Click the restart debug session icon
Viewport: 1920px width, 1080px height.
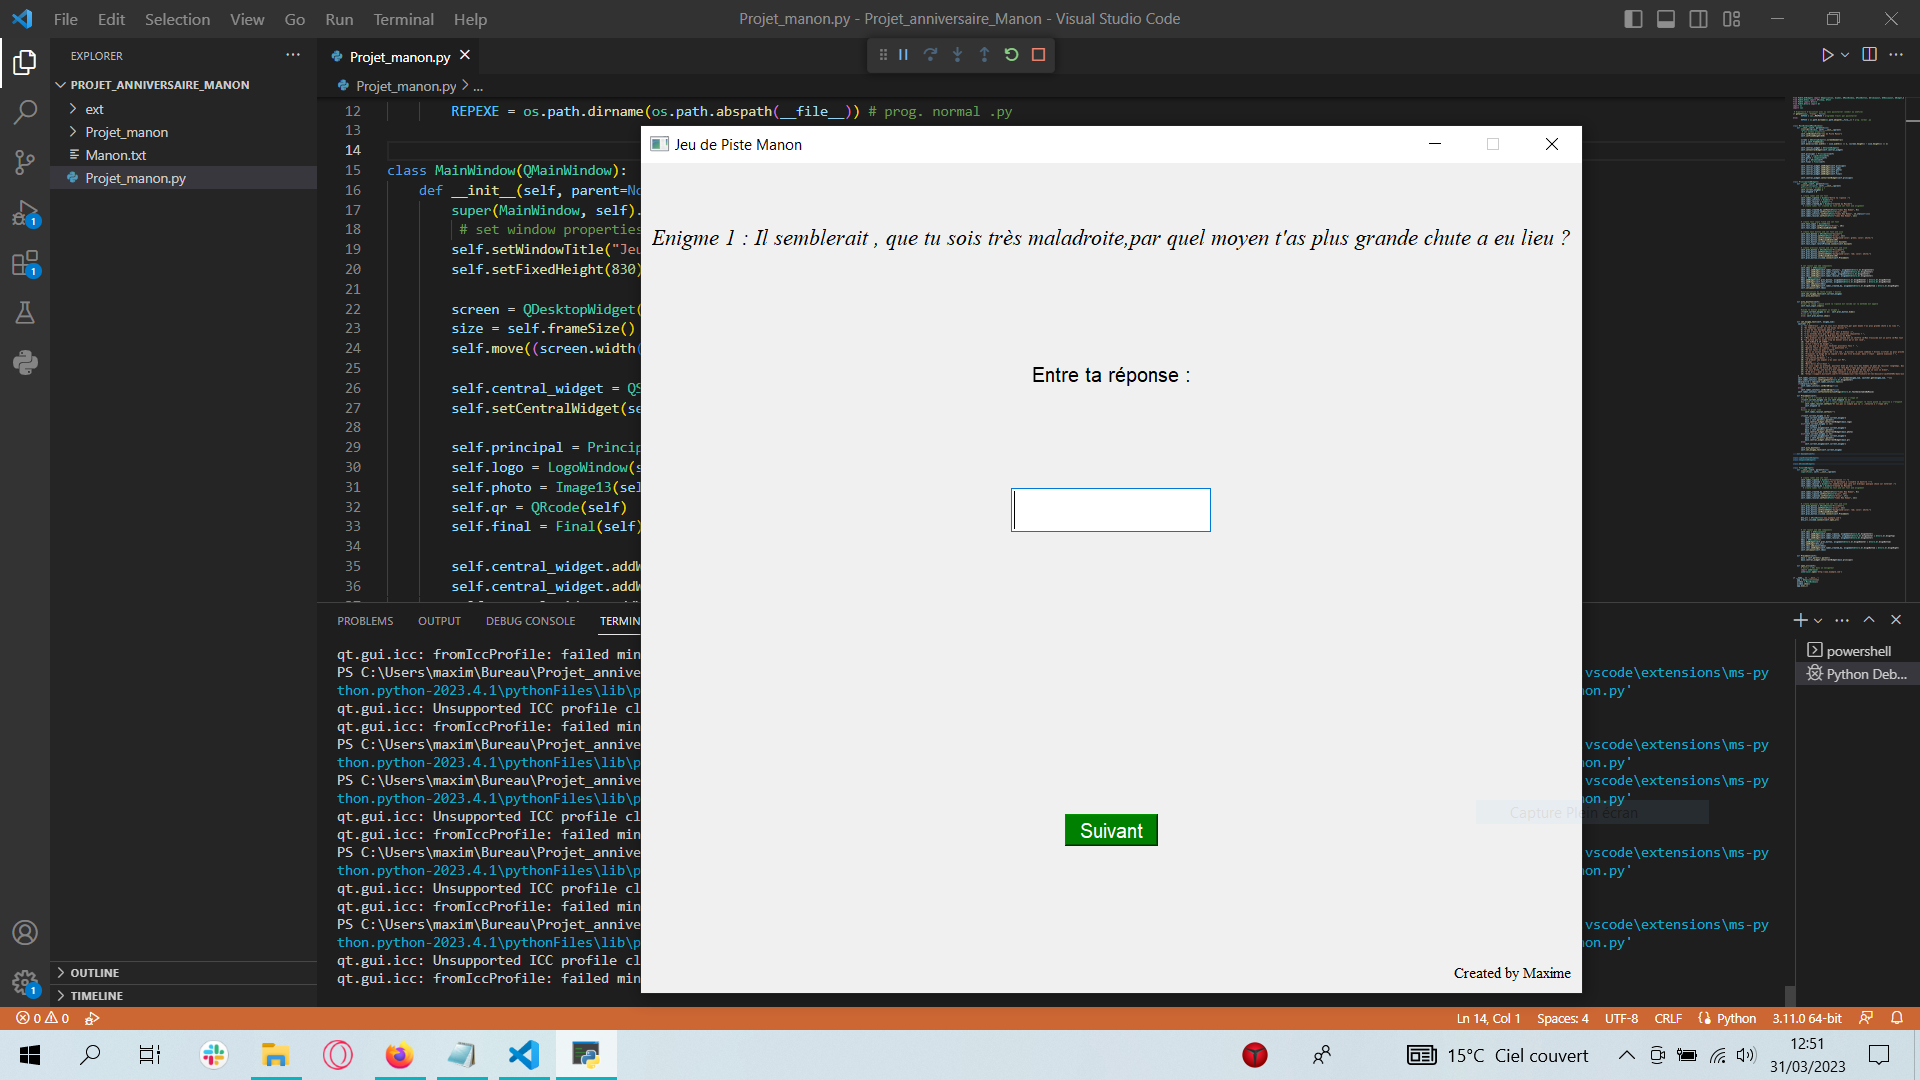pyautogui.click(x=1011, y=54)
